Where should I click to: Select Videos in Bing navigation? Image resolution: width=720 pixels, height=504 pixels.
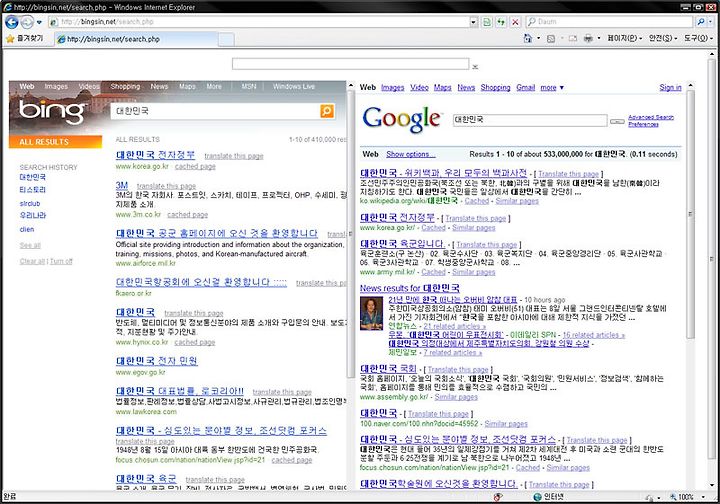pyautogui.click(x=89, y=86)
